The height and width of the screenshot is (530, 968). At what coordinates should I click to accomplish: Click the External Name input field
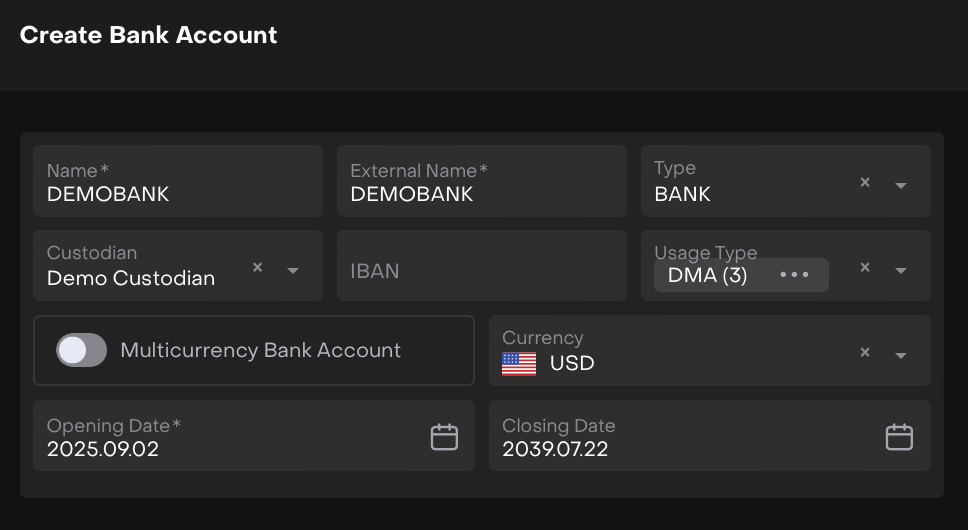click(482, 194)
